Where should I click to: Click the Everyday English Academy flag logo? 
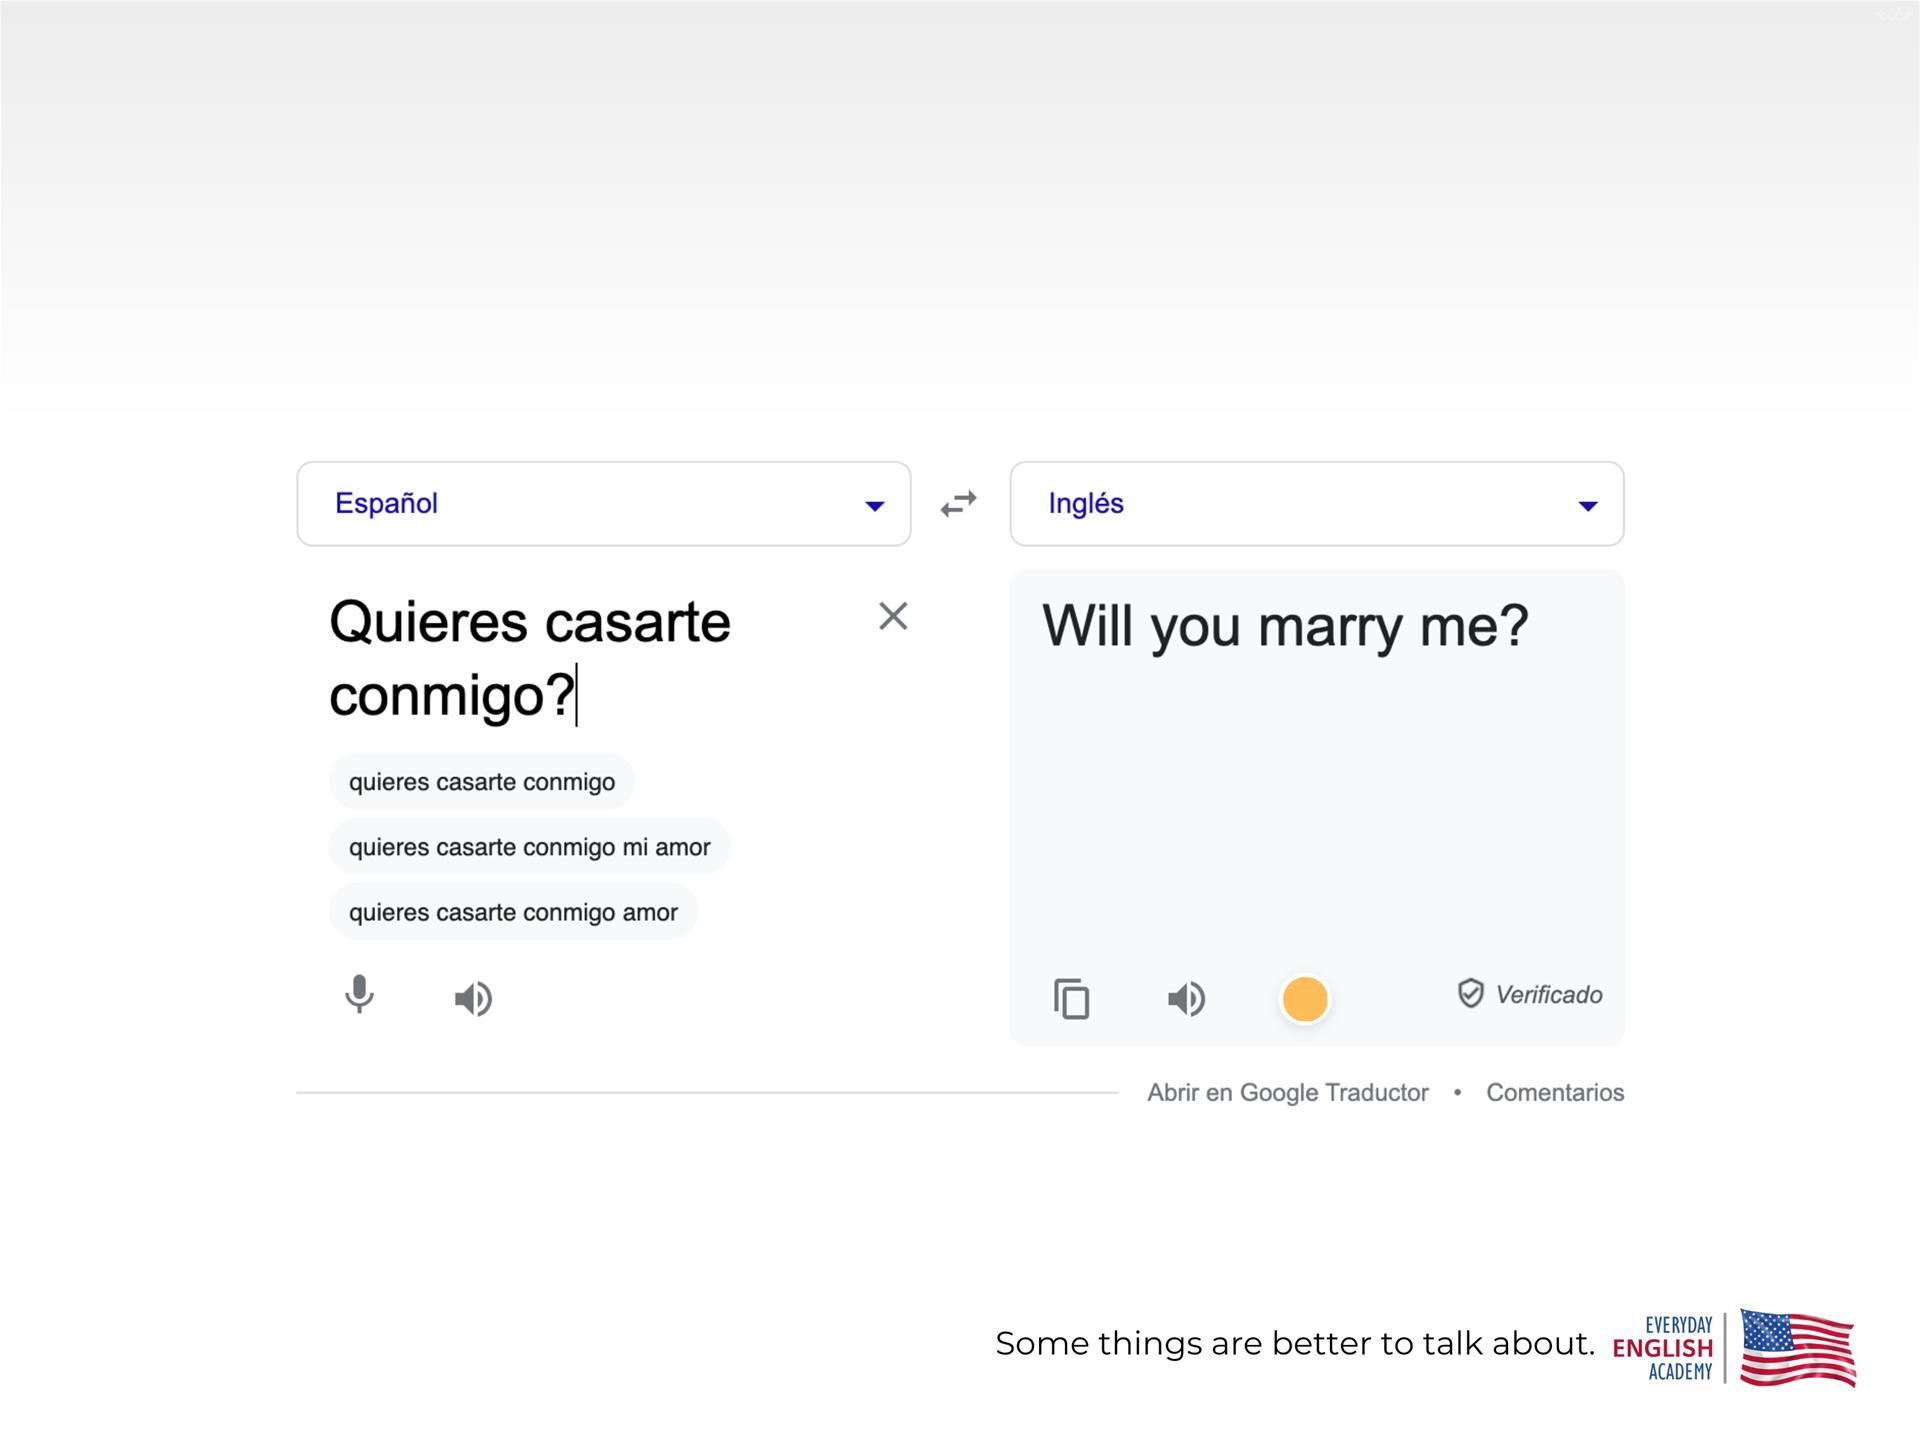click(1796, 1348)
